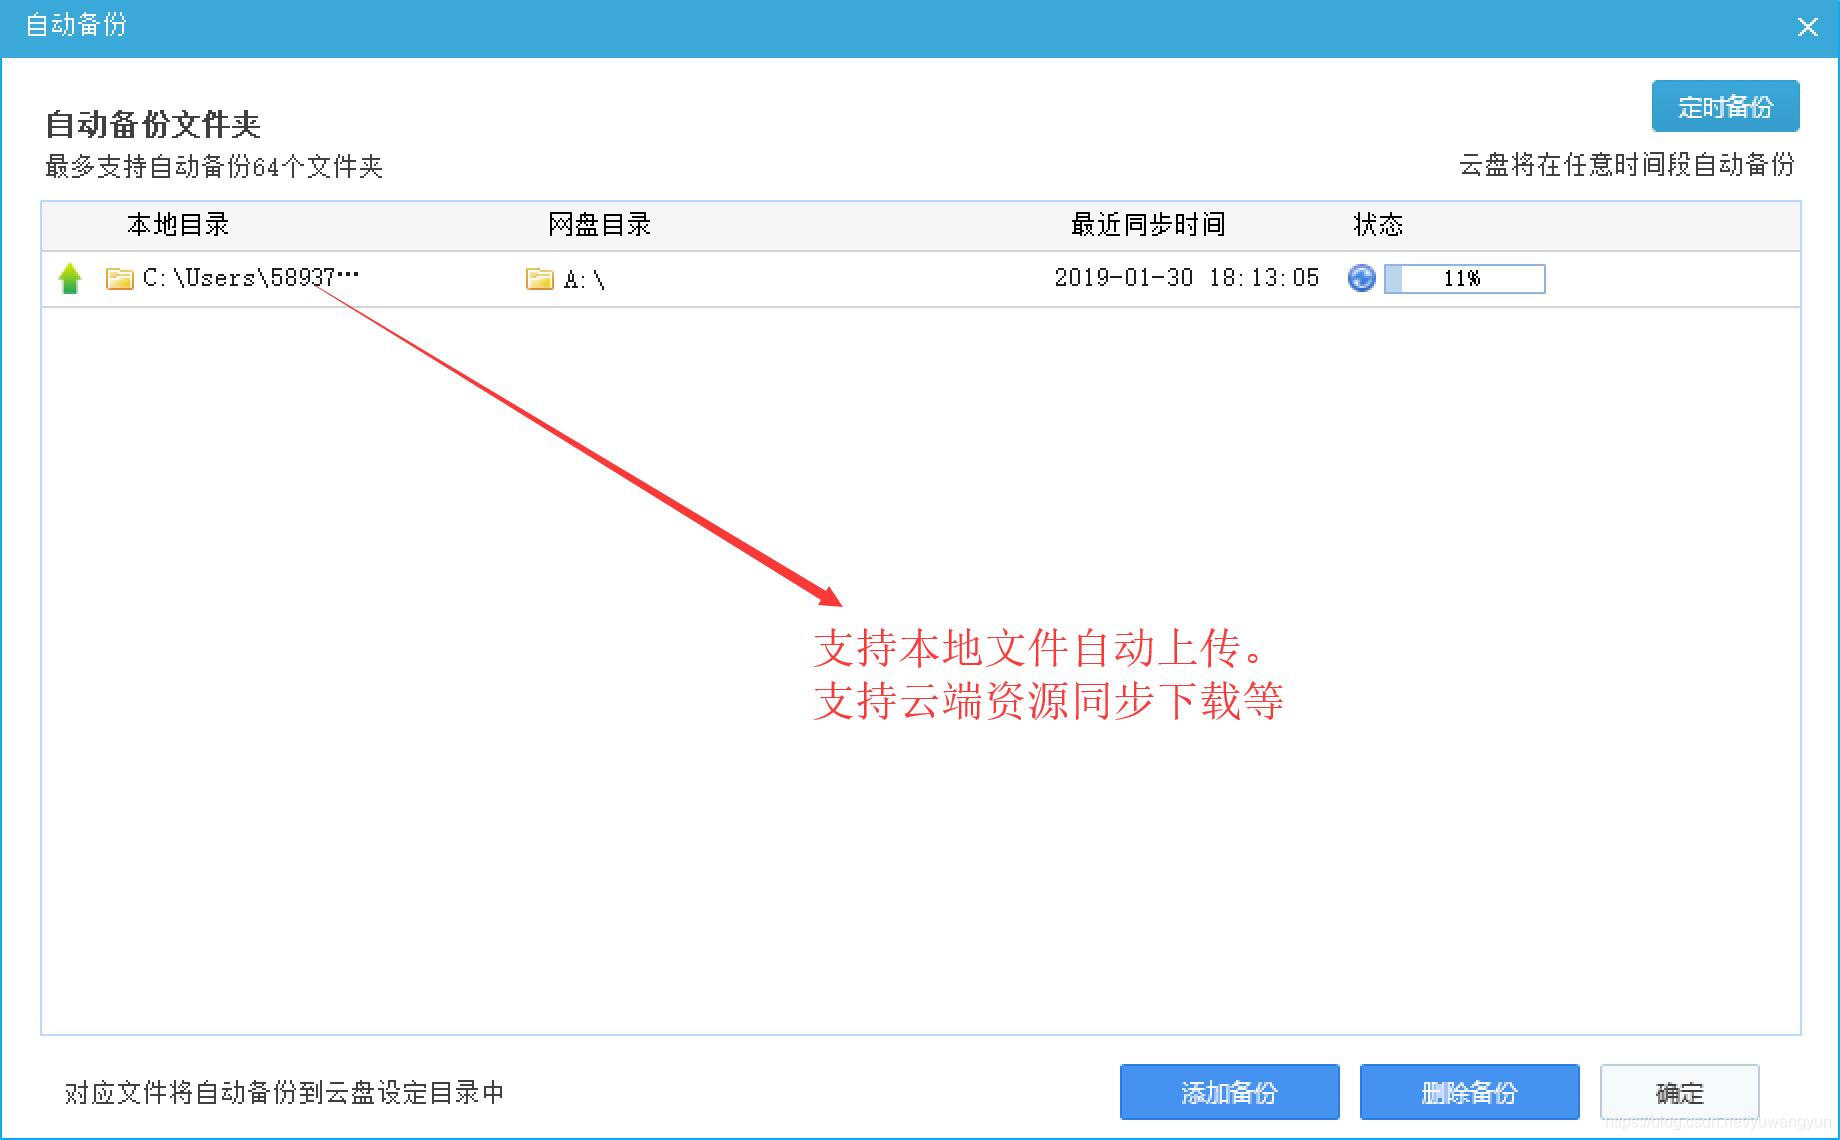The width and height of the screenshot is (1840, 1140).
Task: Click the 删除备份 button
Action: (1469, 1092)
